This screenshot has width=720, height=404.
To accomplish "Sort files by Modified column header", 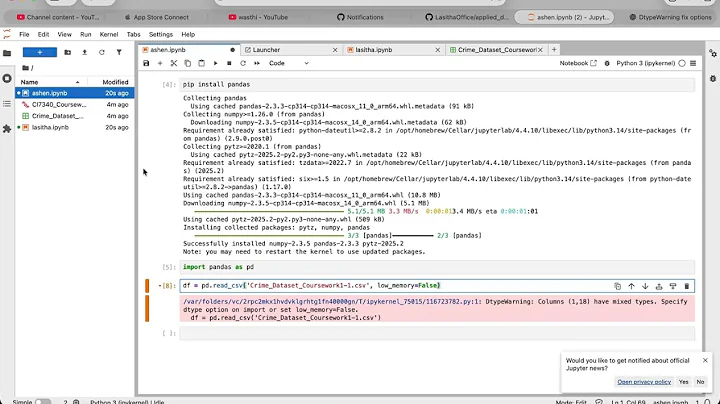I will [x=115, y=82].
